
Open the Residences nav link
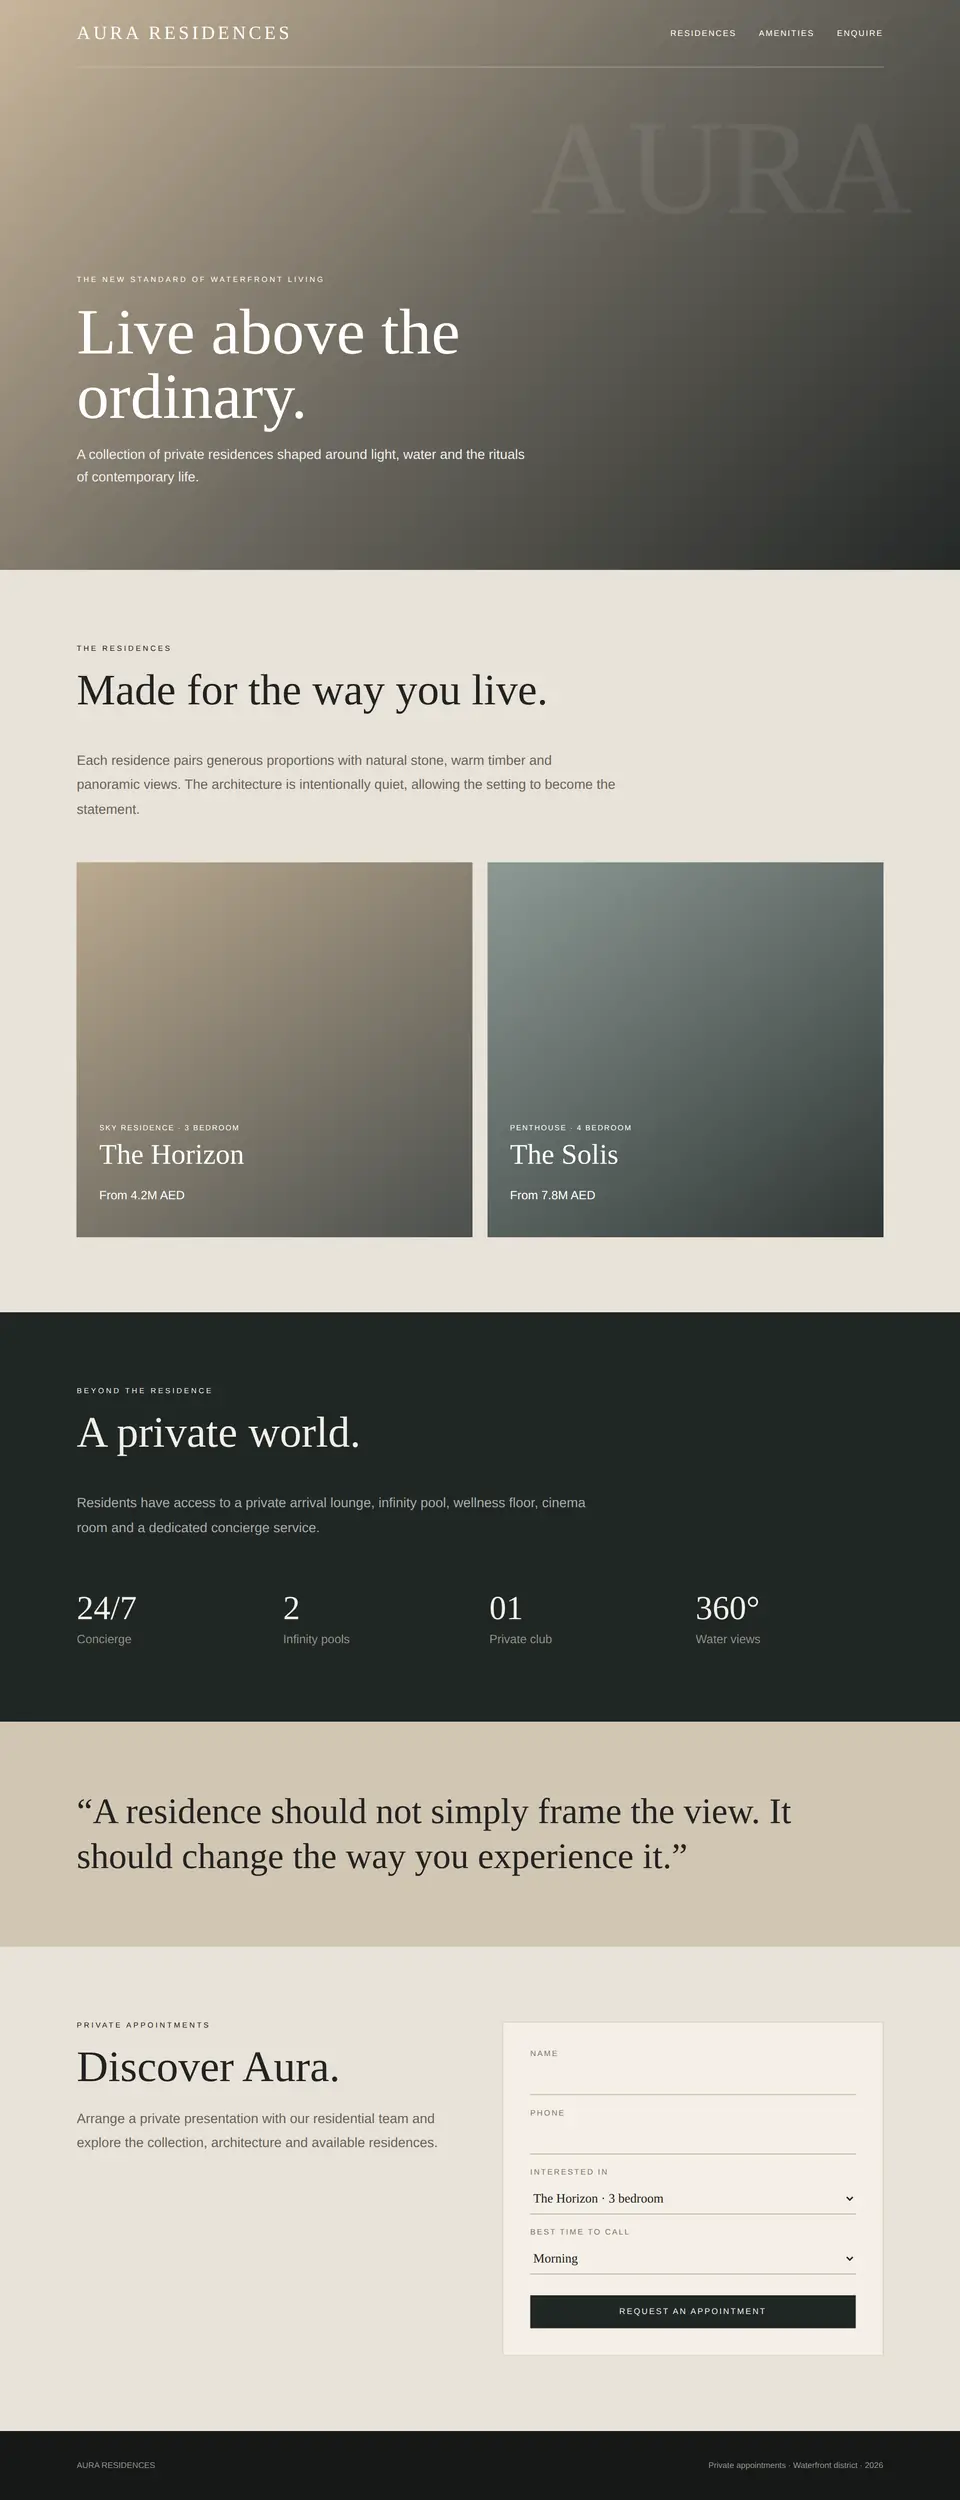pos(703,33)
